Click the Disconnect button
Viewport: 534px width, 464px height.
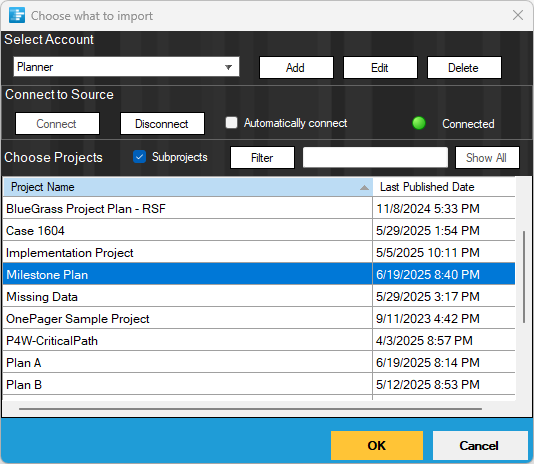(162, 124)
